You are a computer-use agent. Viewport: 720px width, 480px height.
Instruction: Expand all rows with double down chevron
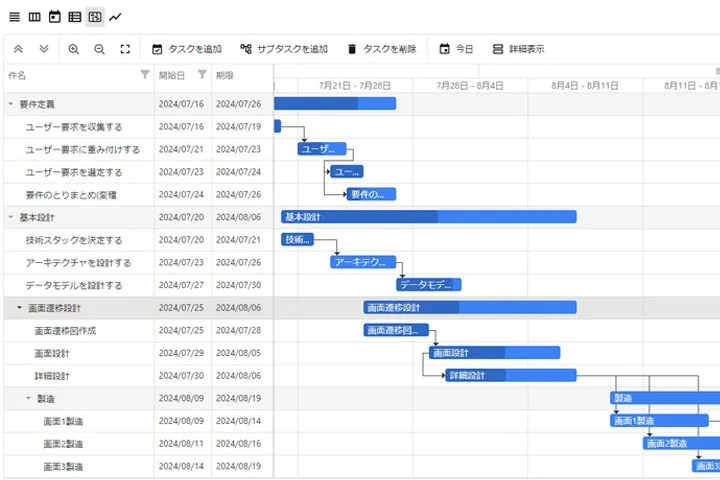pos(44,49)
